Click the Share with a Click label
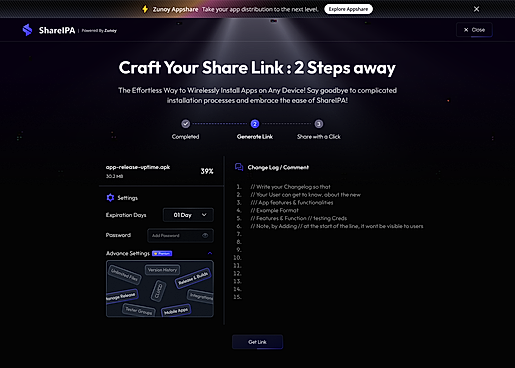Viewport: 515px width, 368px height. coord(319,137)
